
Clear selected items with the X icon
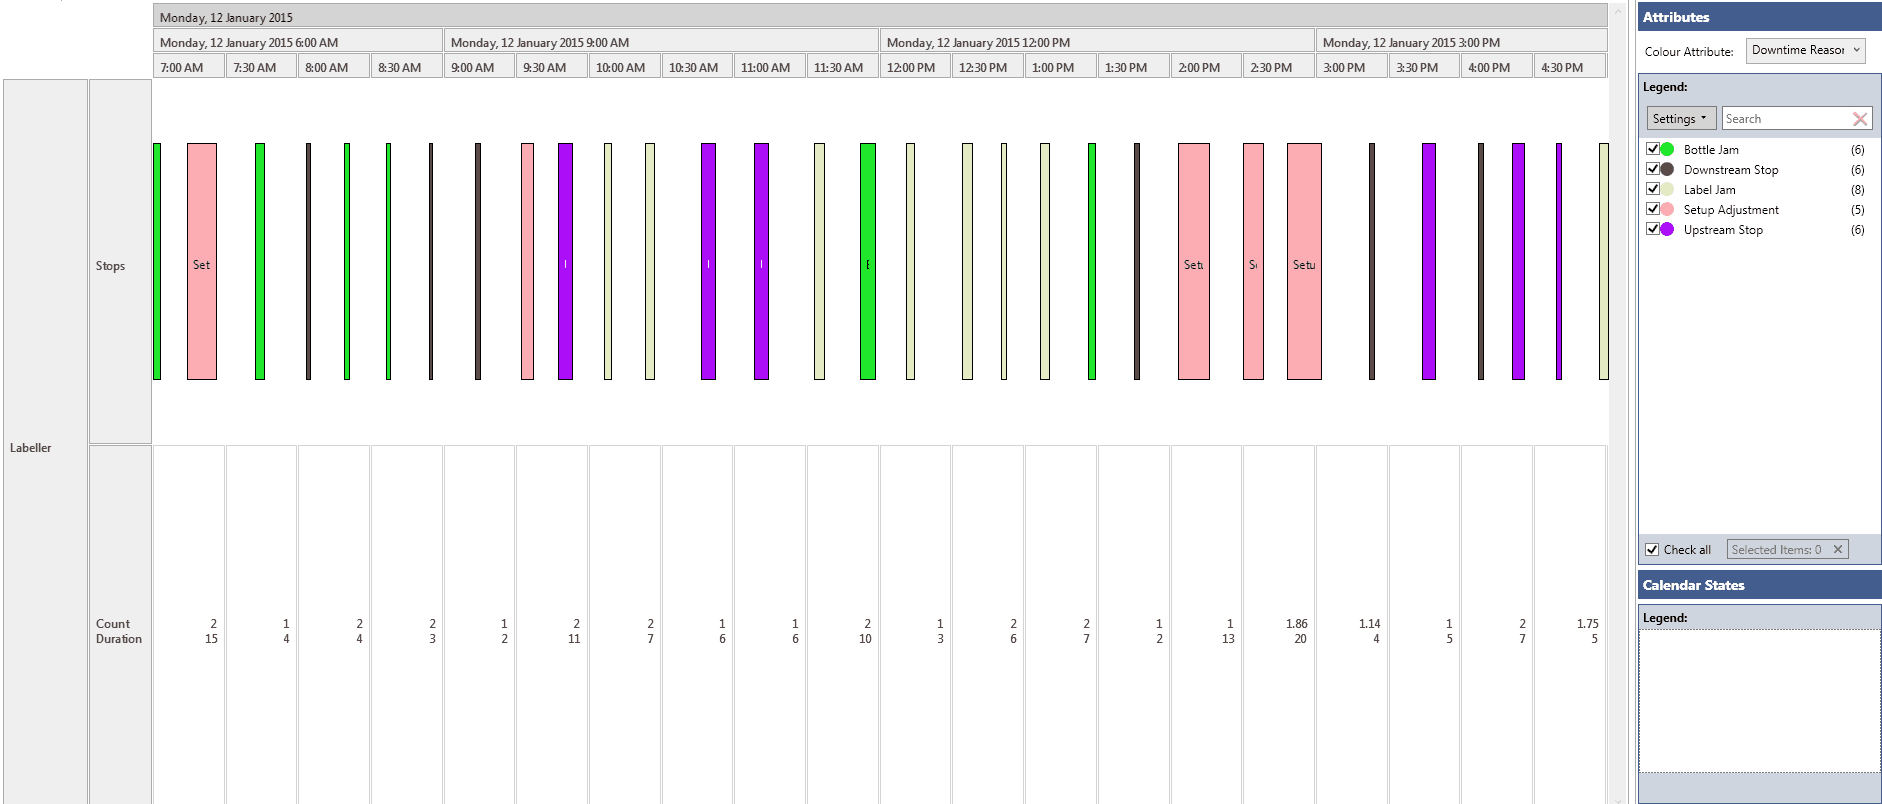point(1837,549)
